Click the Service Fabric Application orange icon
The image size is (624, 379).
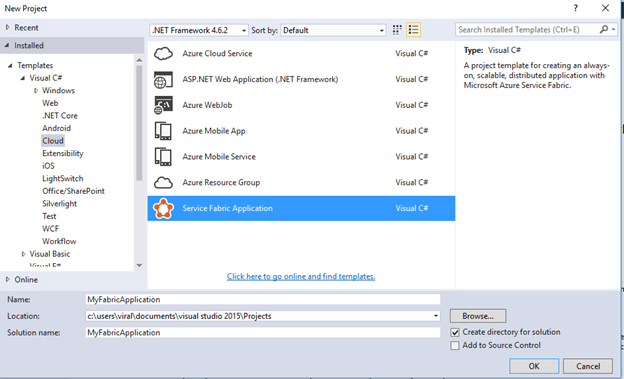click(x=164, y=208)
